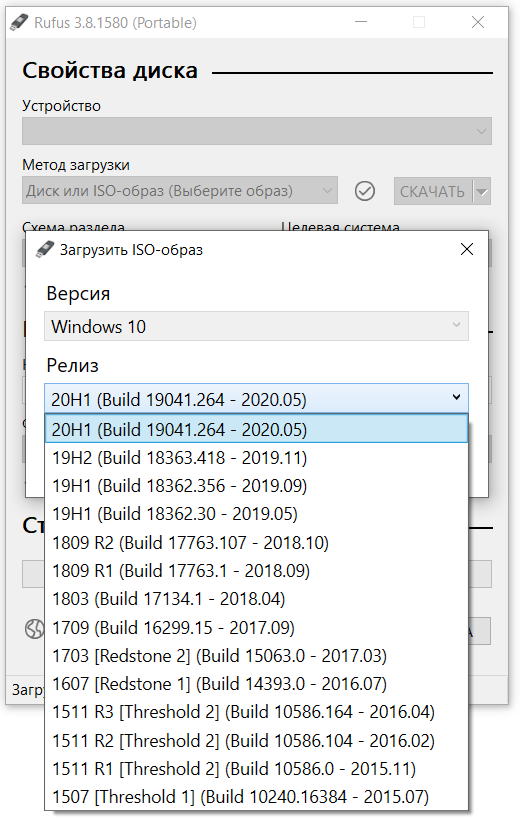Close the Загрузить ISO-образ dialog
This screenshot has height=818, width=520.
pos(467,249)
